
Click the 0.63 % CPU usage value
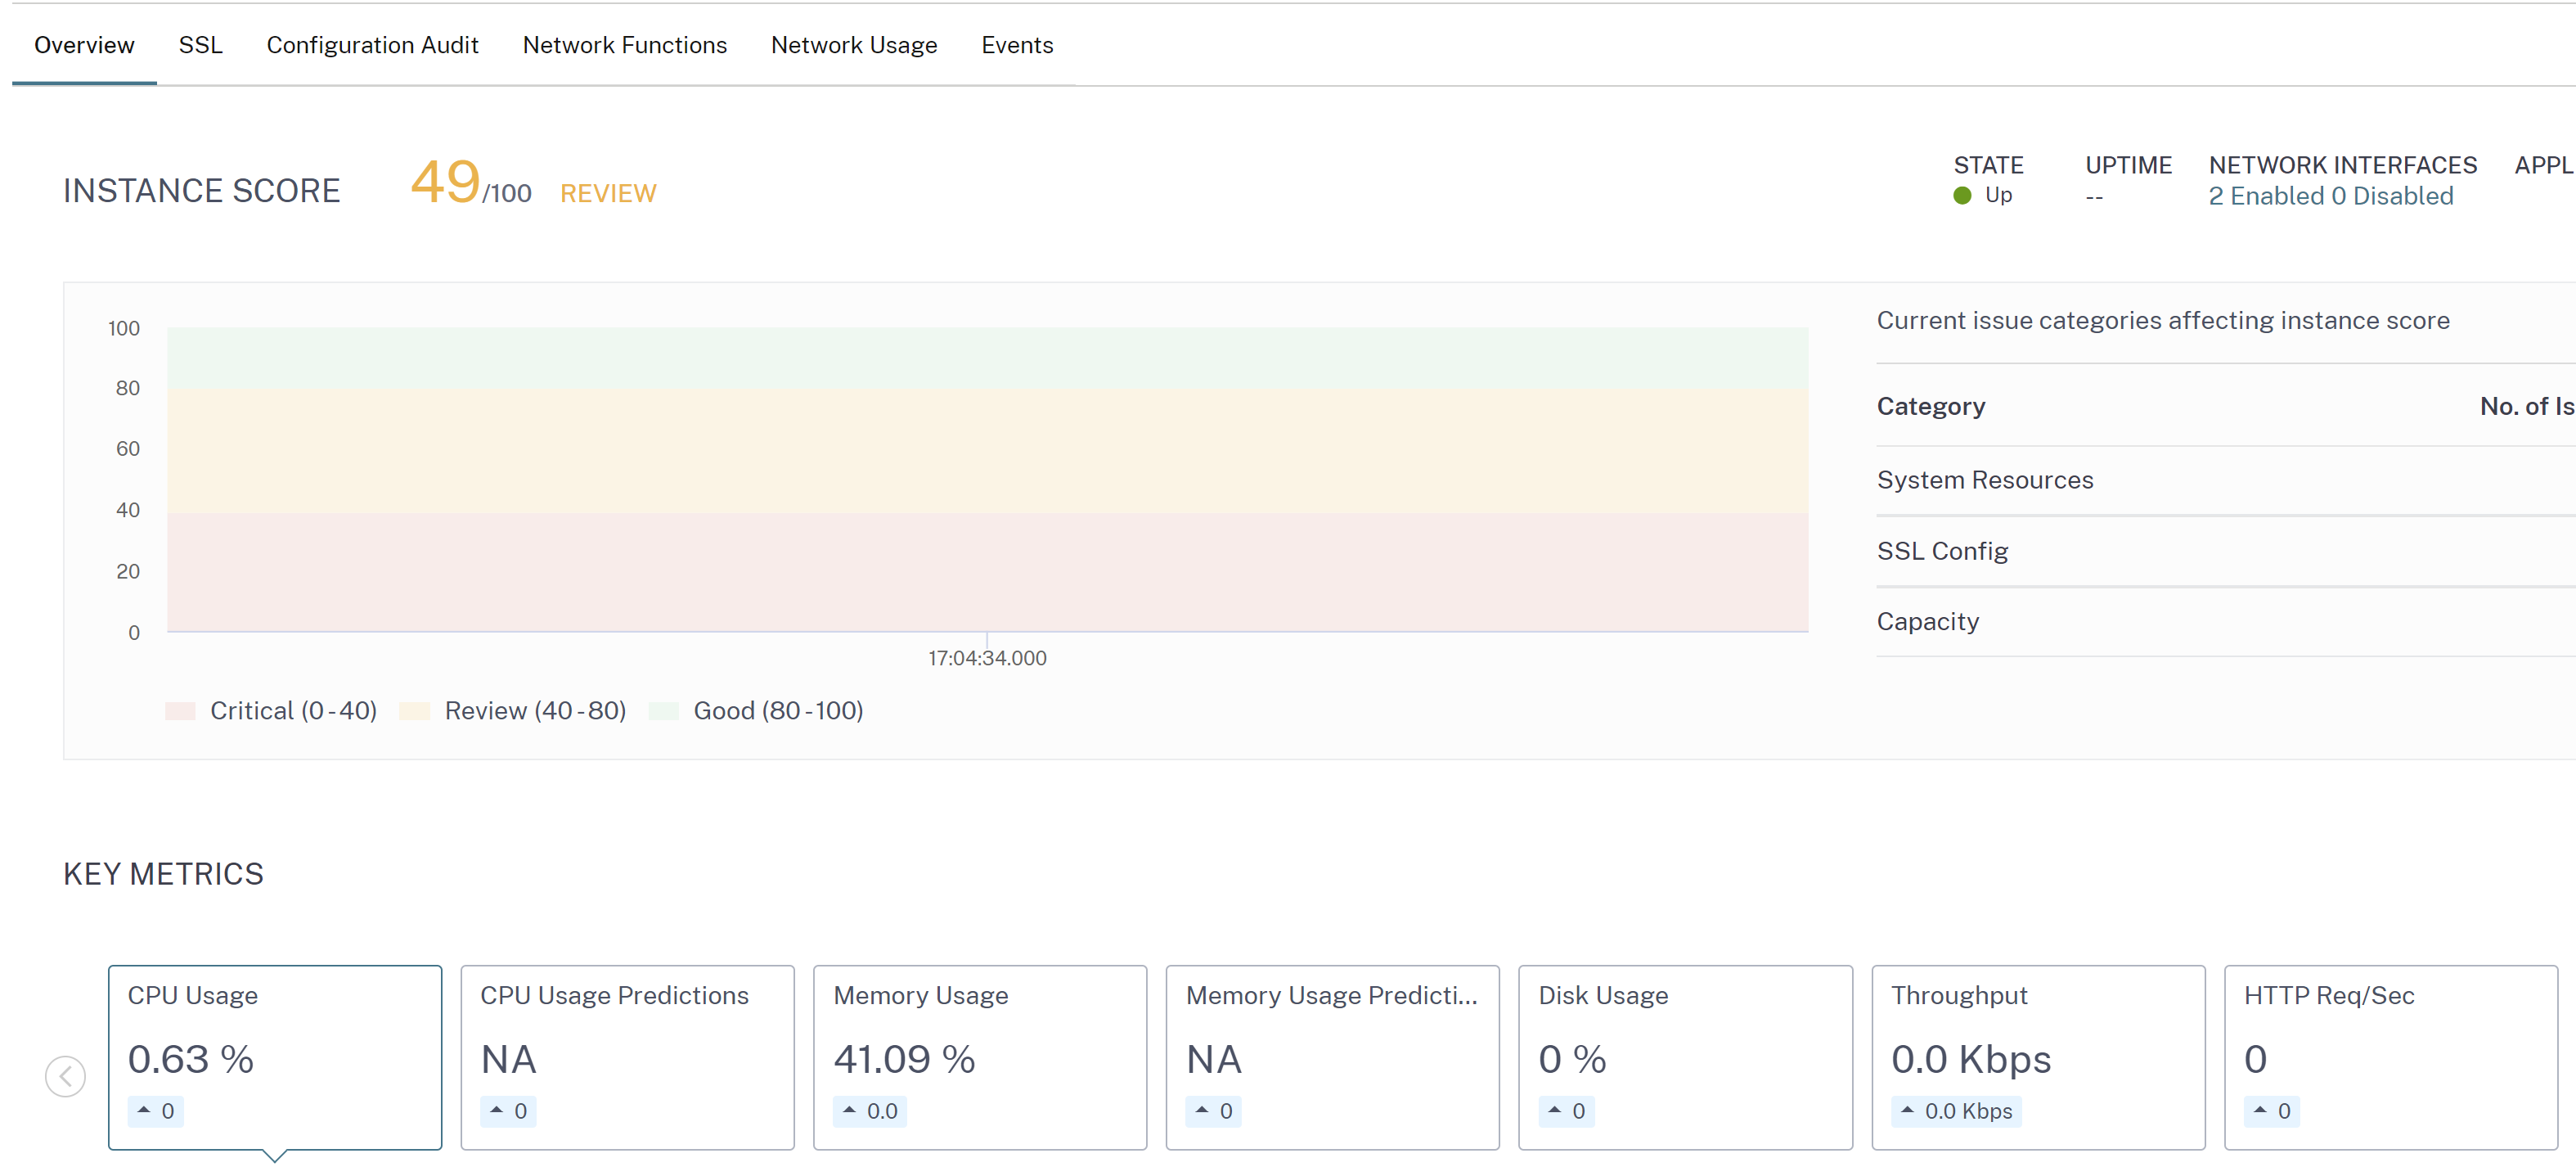pos(191,1059)
